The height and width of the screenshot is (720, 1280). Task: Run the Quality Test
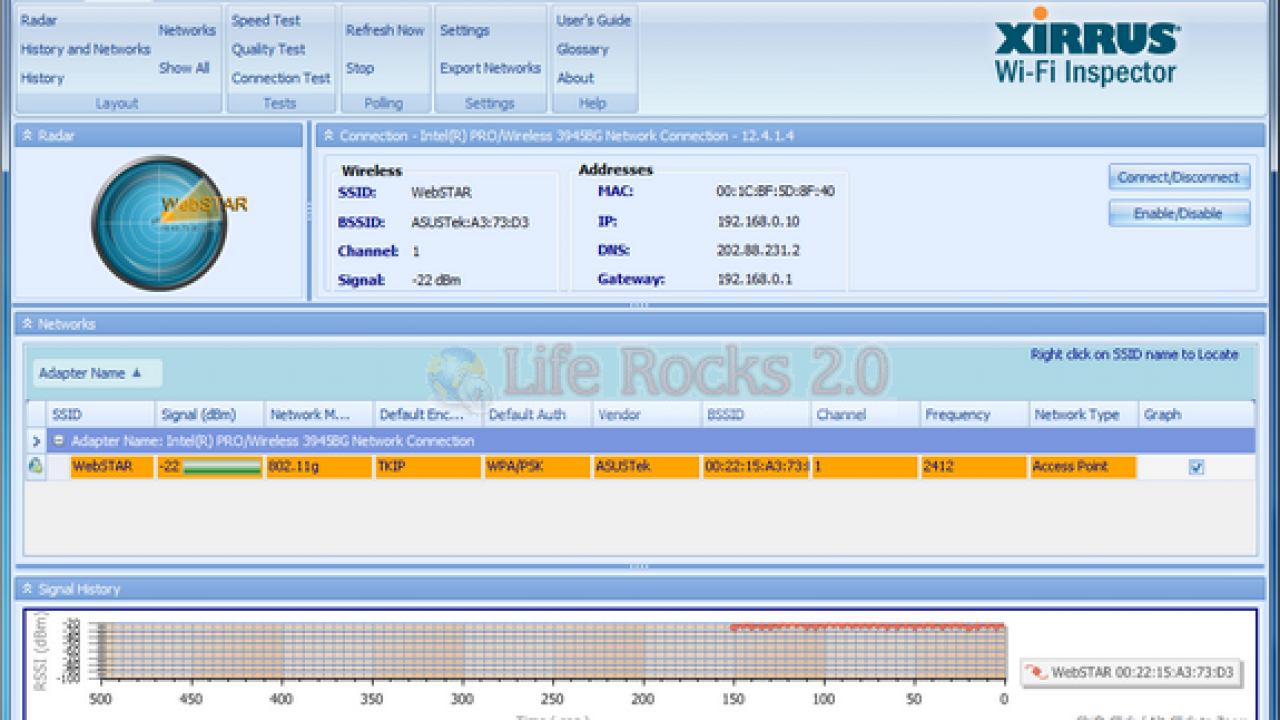[268, 49]
